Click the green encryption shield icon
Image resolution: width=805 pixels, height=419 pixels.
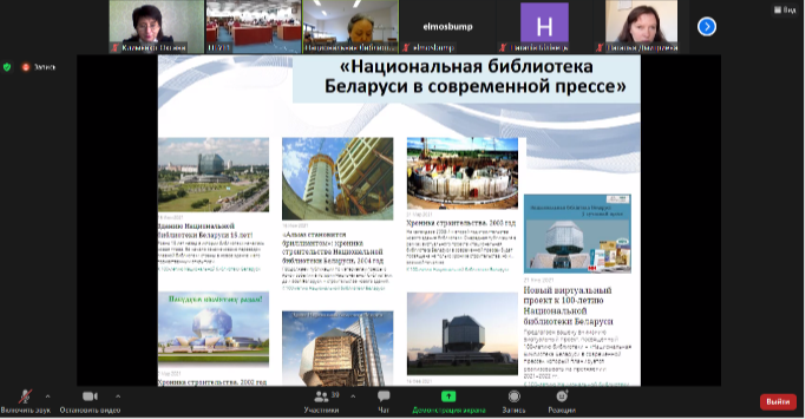[x=7, y=66]
